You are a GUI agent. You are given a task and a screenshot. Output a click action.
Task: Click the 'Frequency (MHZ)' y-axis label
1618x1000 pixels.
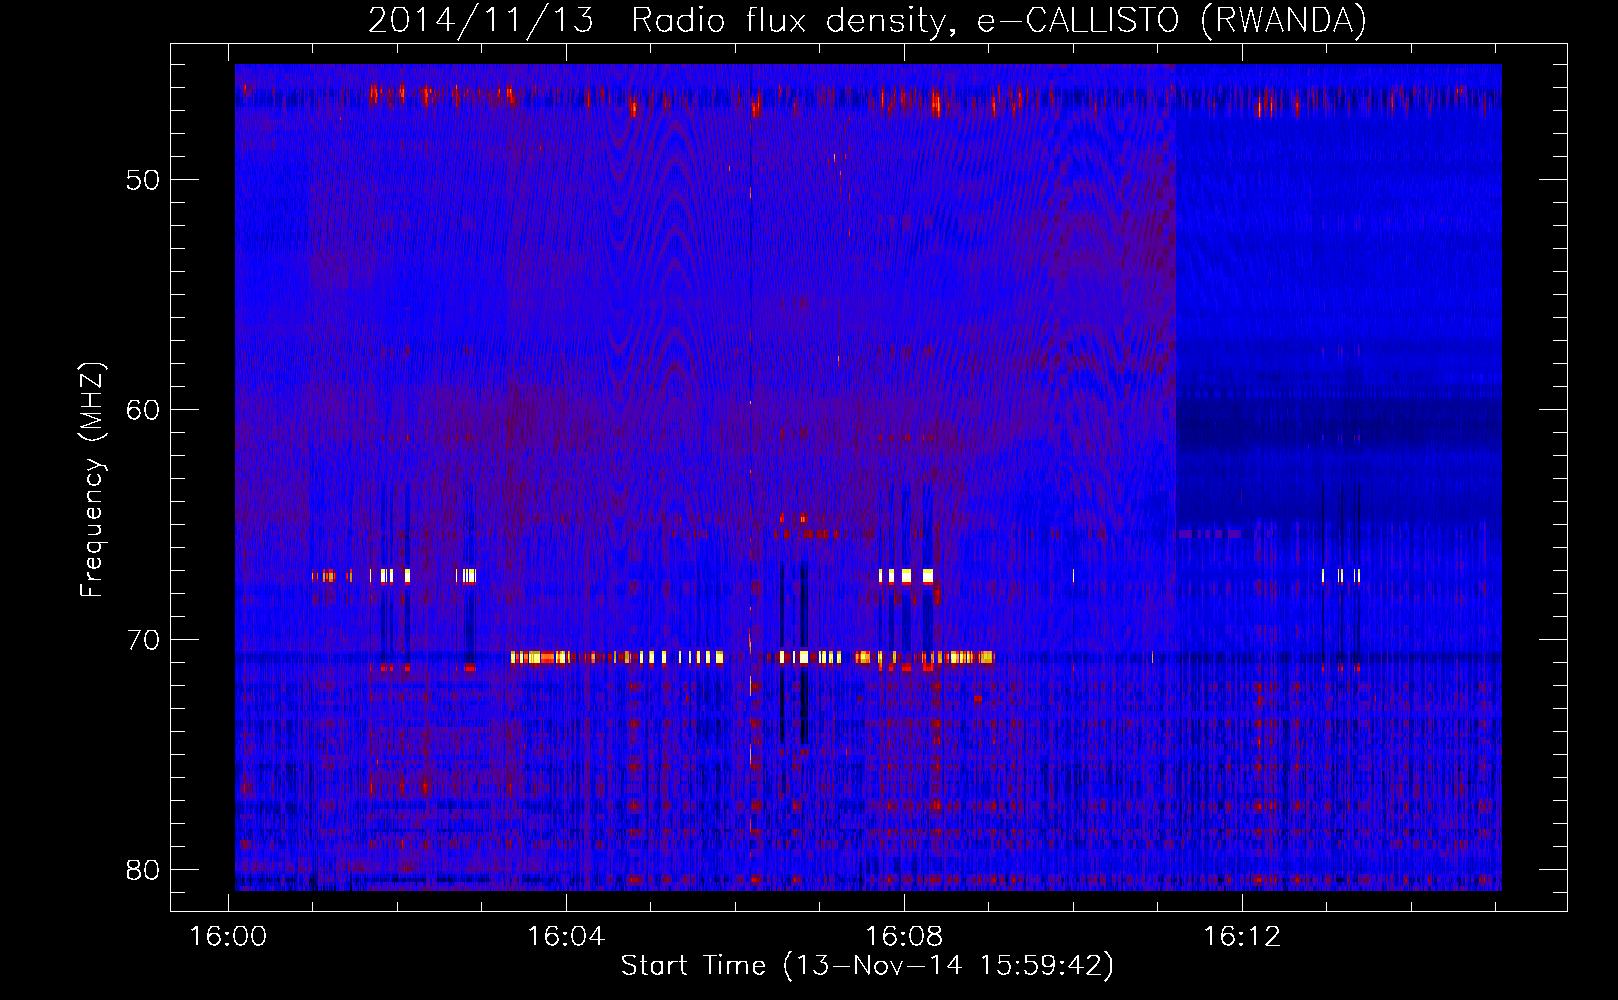(x=92, y=479)
